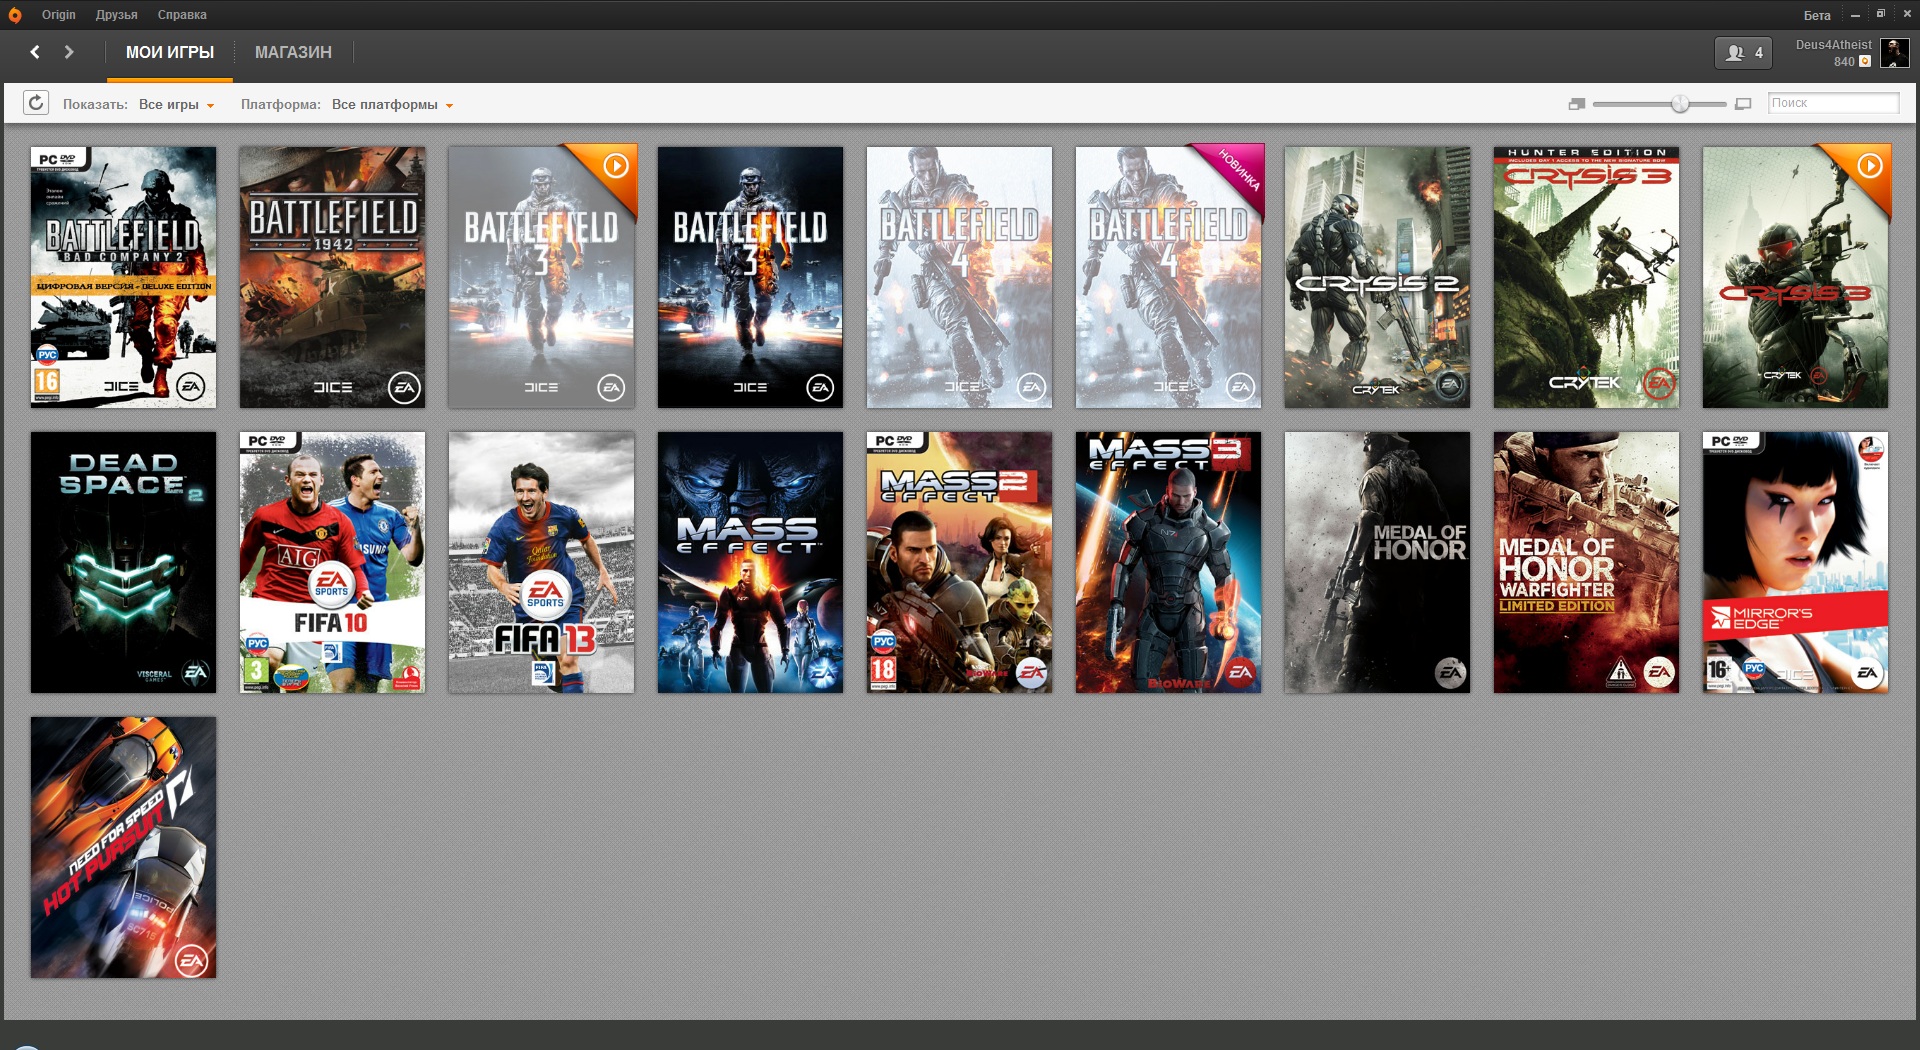The height and width of the screenshot is (1050, 1920).
Task: Open the Origin menu
Action: [x=59, y=15]
